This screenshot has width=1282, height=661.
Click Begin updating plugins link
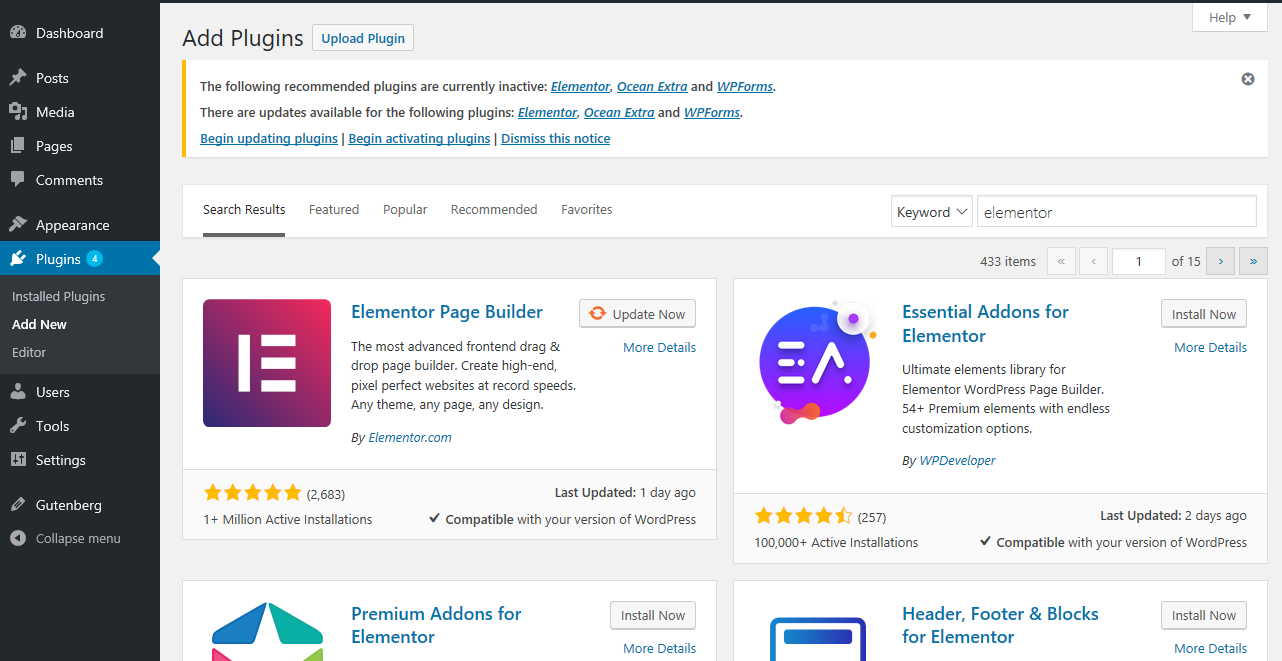point(269,139)
